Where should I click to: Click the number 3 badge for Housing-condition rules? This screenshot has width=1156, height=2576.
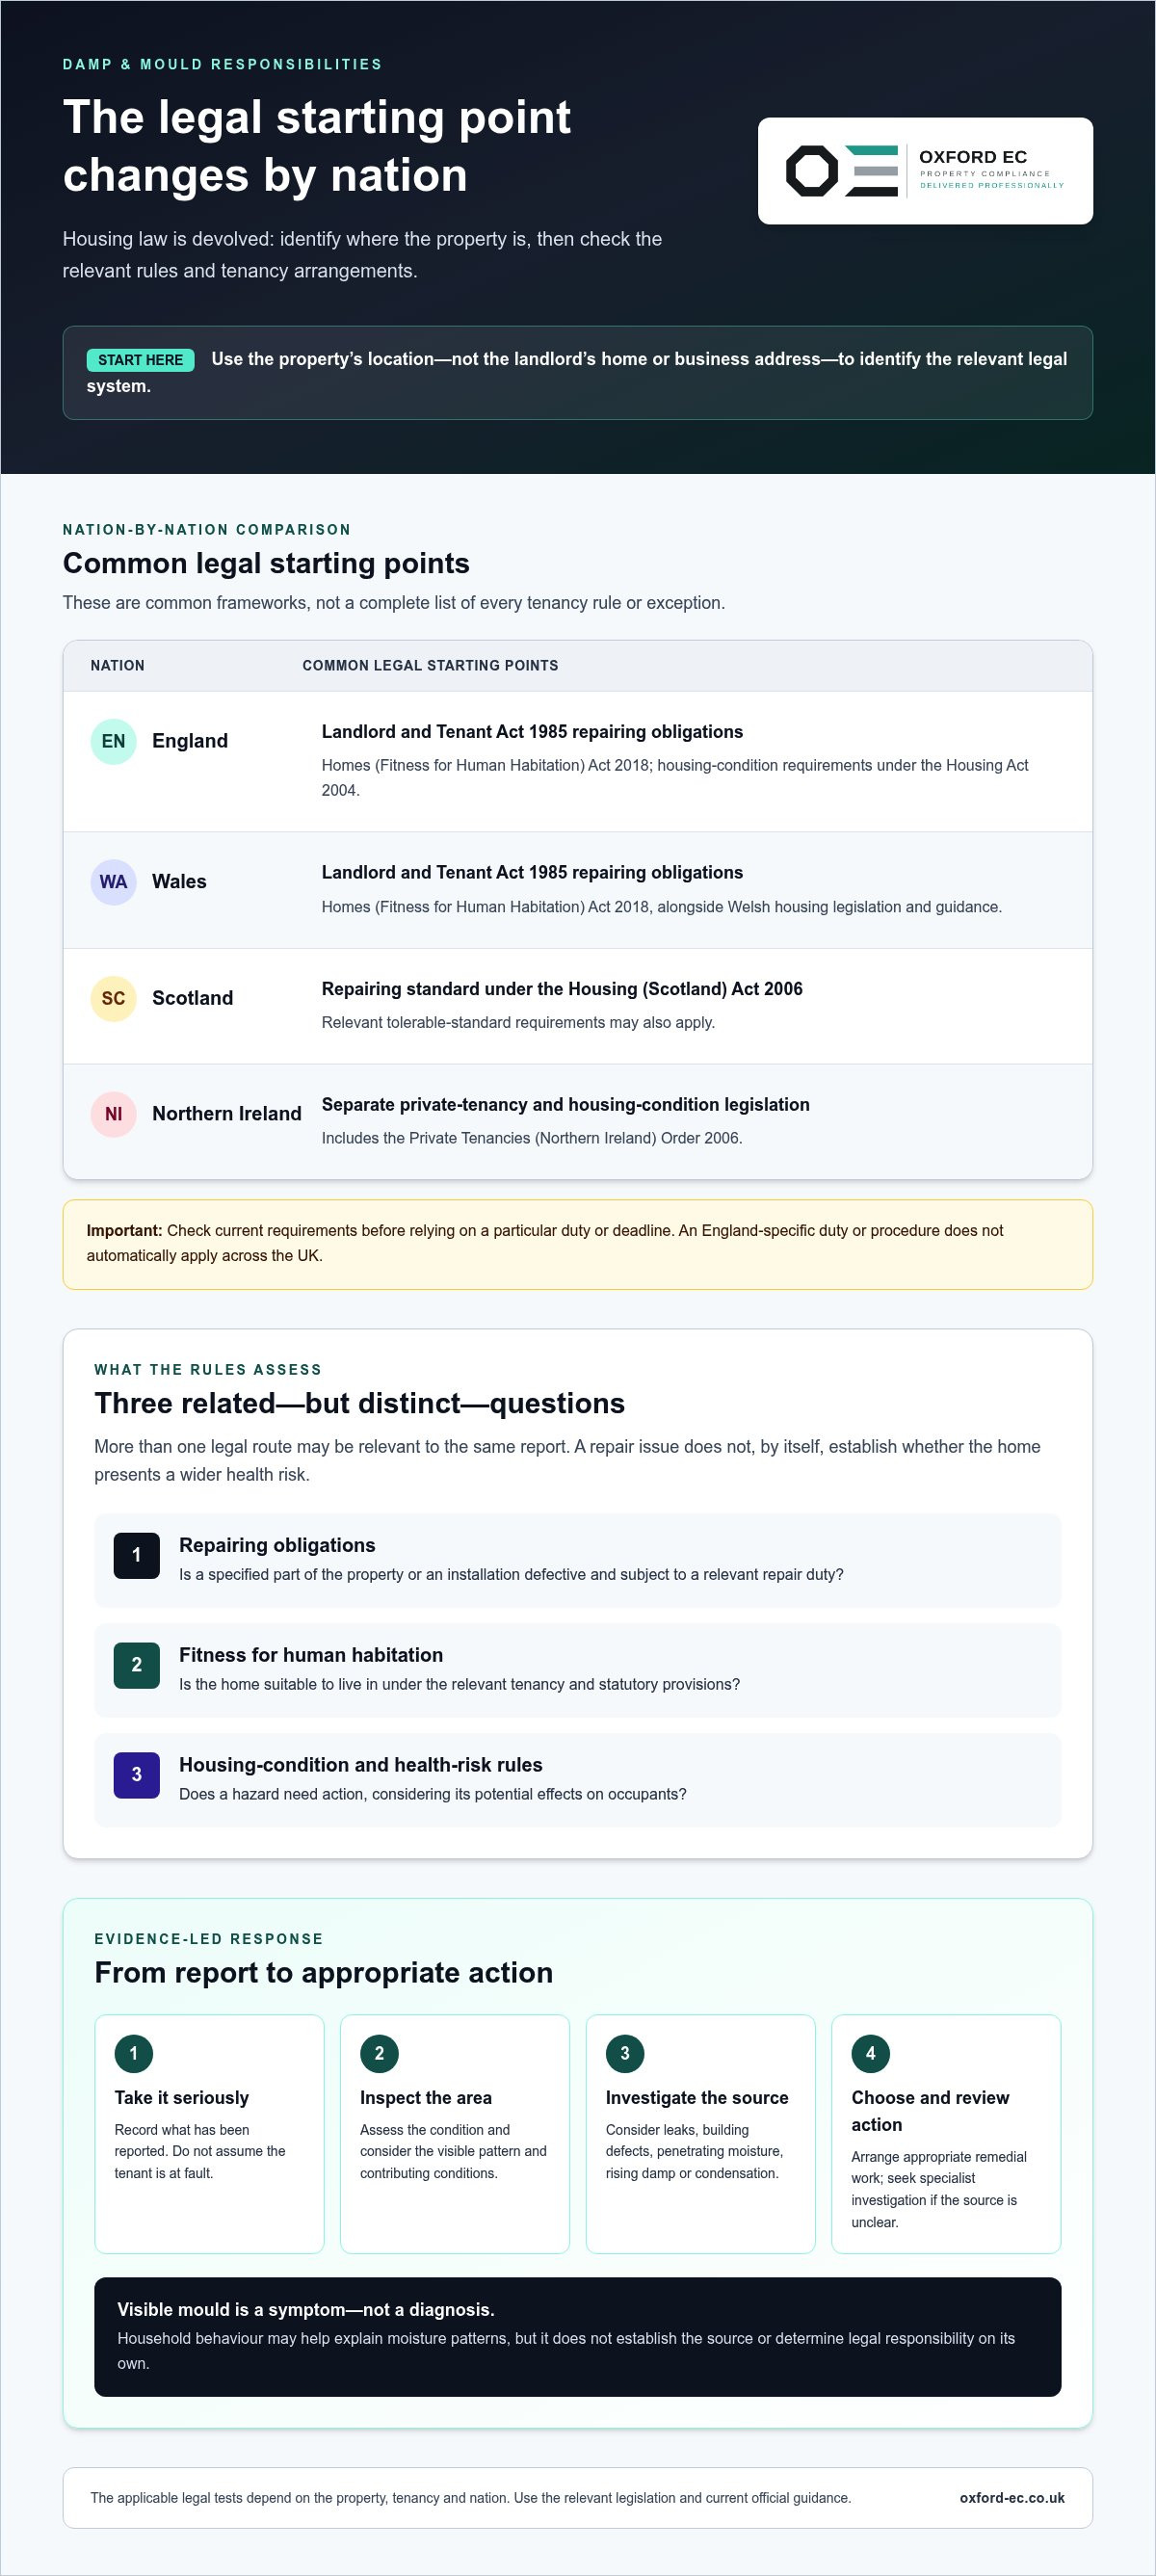pyautogui.click(x=137, y=1775)
